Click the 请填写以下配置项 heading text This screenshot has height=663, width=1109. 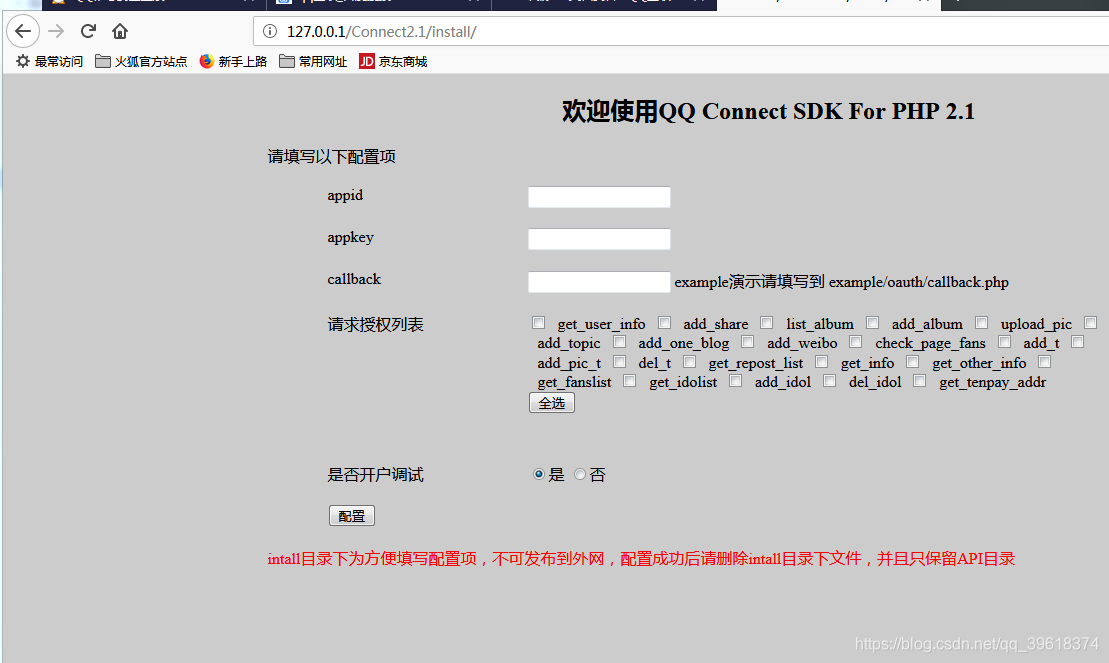tap(332, 156)
